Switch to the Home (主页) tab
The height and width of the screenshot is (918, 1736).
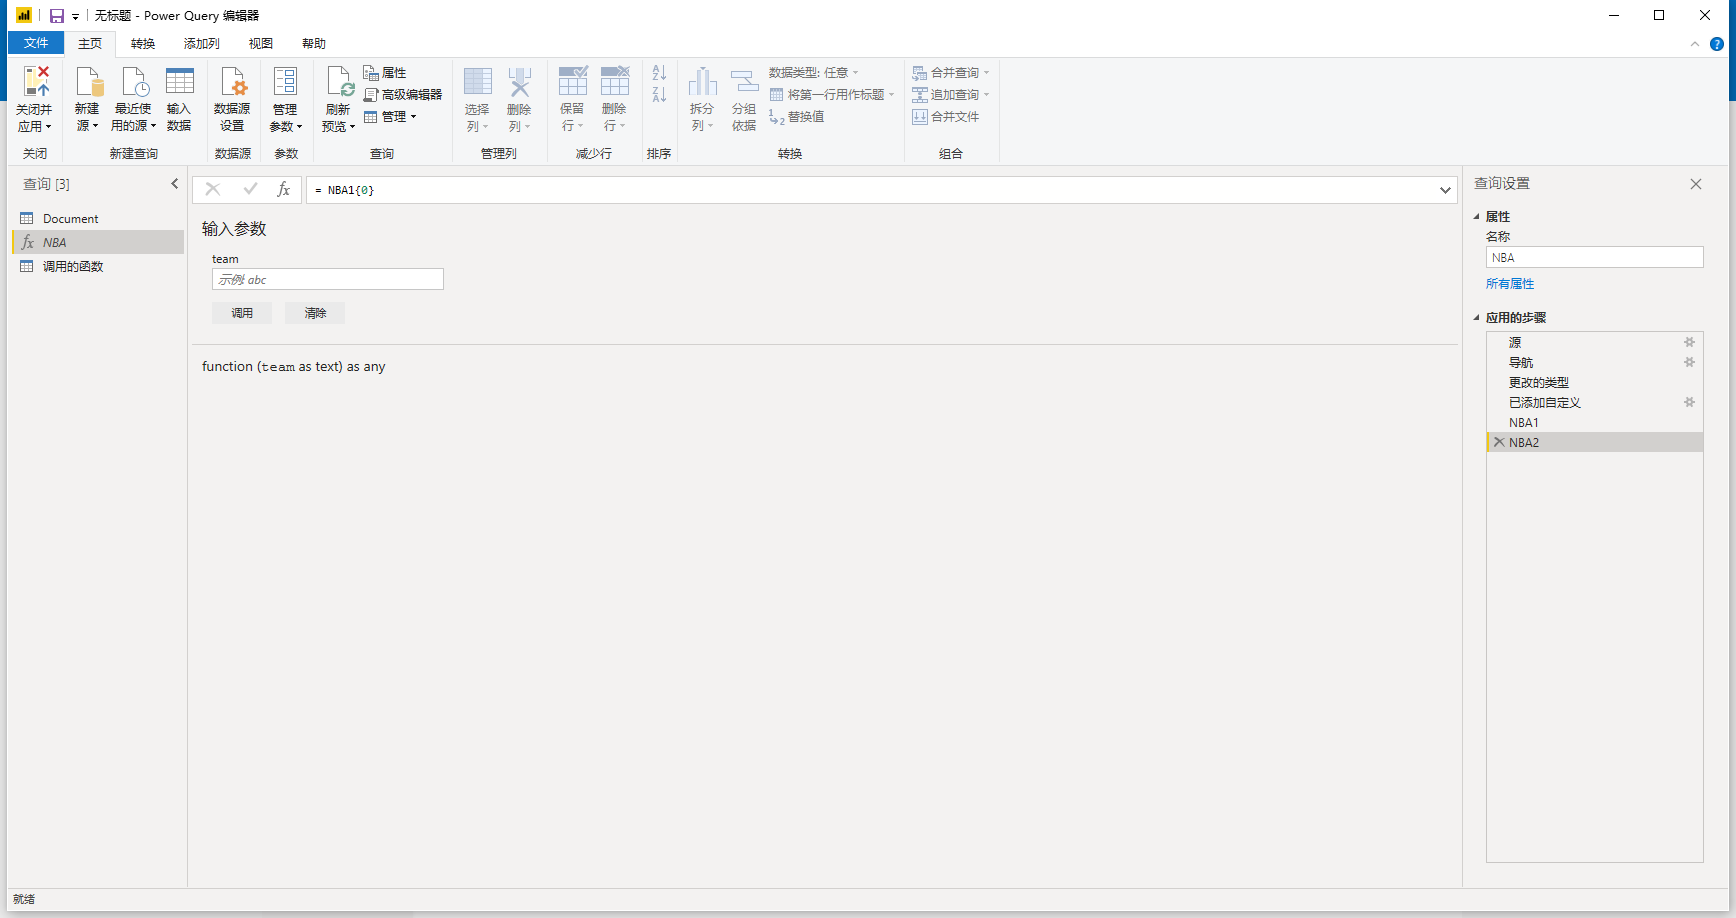pyautogui.click(x=90, y=44)
